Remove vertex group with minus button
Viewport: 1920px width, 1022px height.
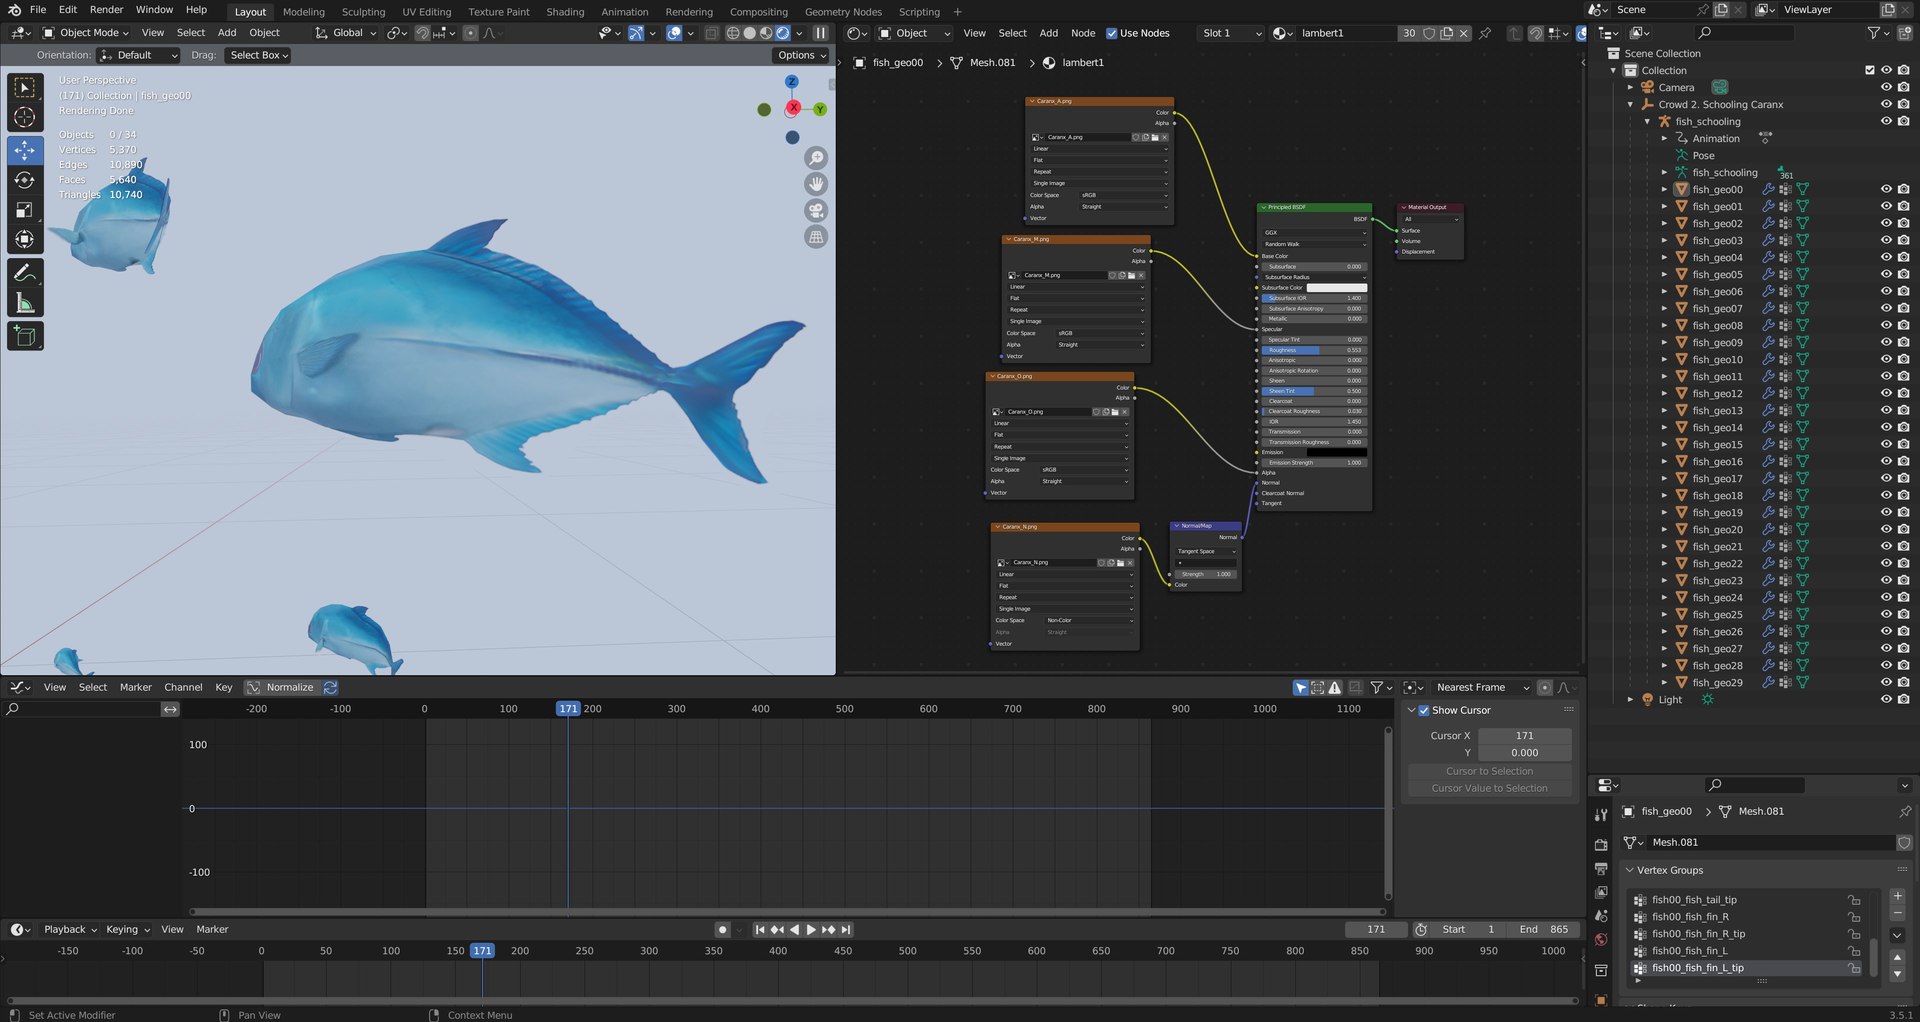click(1898, 913)
